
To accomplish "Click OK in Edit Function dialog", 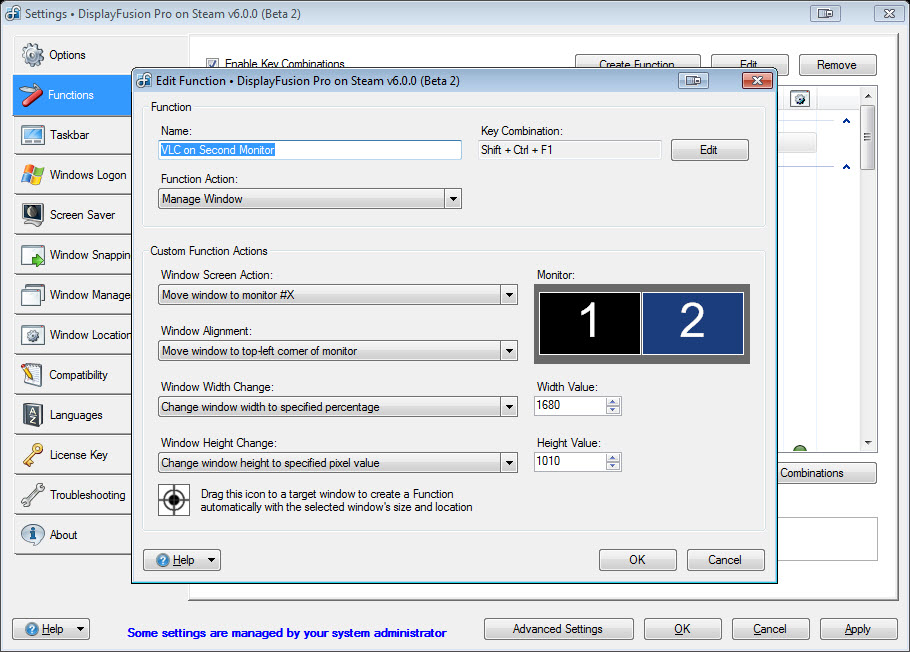I will pos(637,560).
